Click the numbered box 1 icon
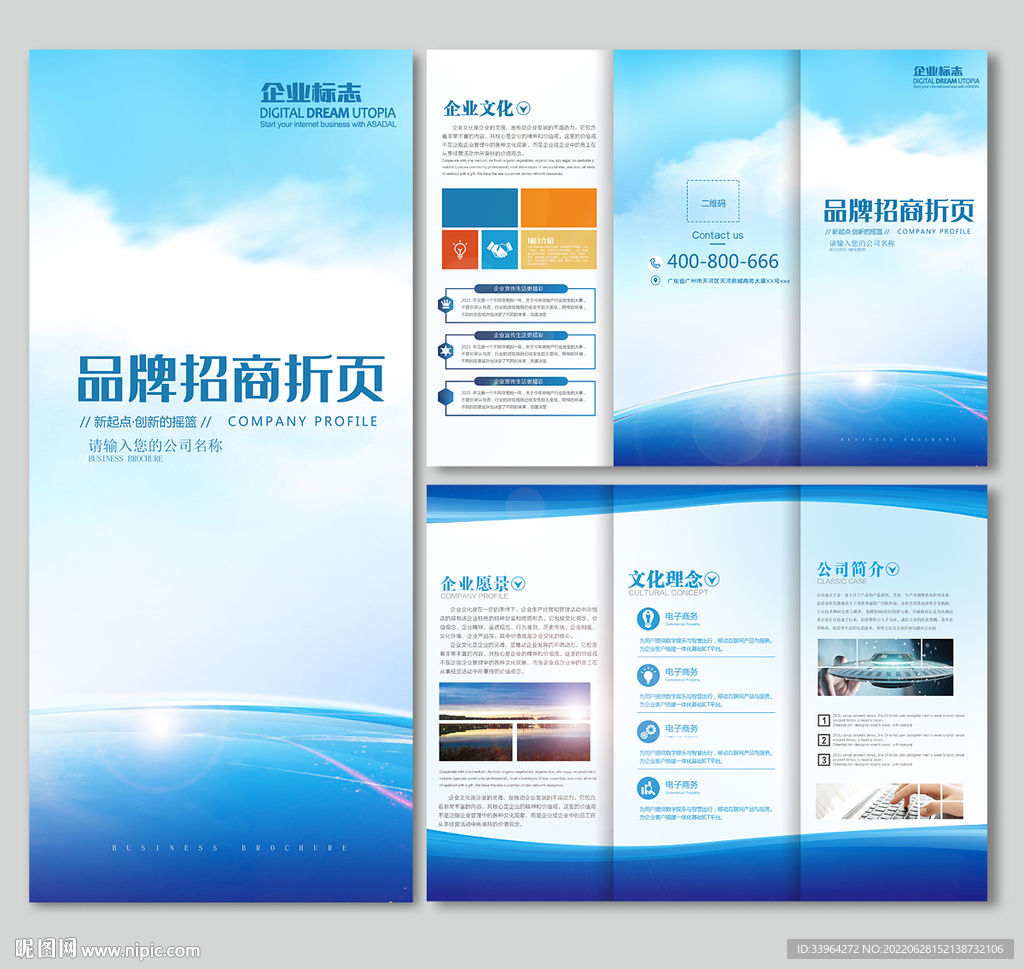The image size is (1024, 969). (824, 720)
